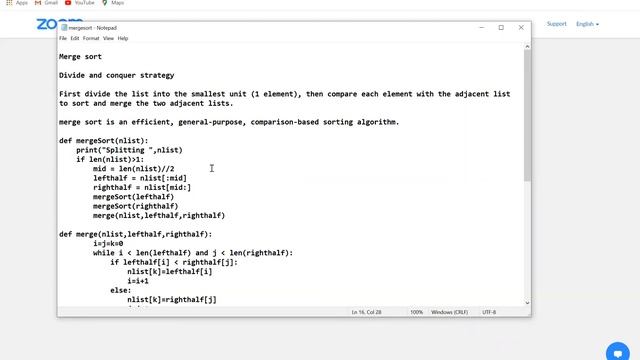Viewport: 640px width, 360px height.
Task: Click the 'mid = len(nlist)//2' line
Action: 133,169
